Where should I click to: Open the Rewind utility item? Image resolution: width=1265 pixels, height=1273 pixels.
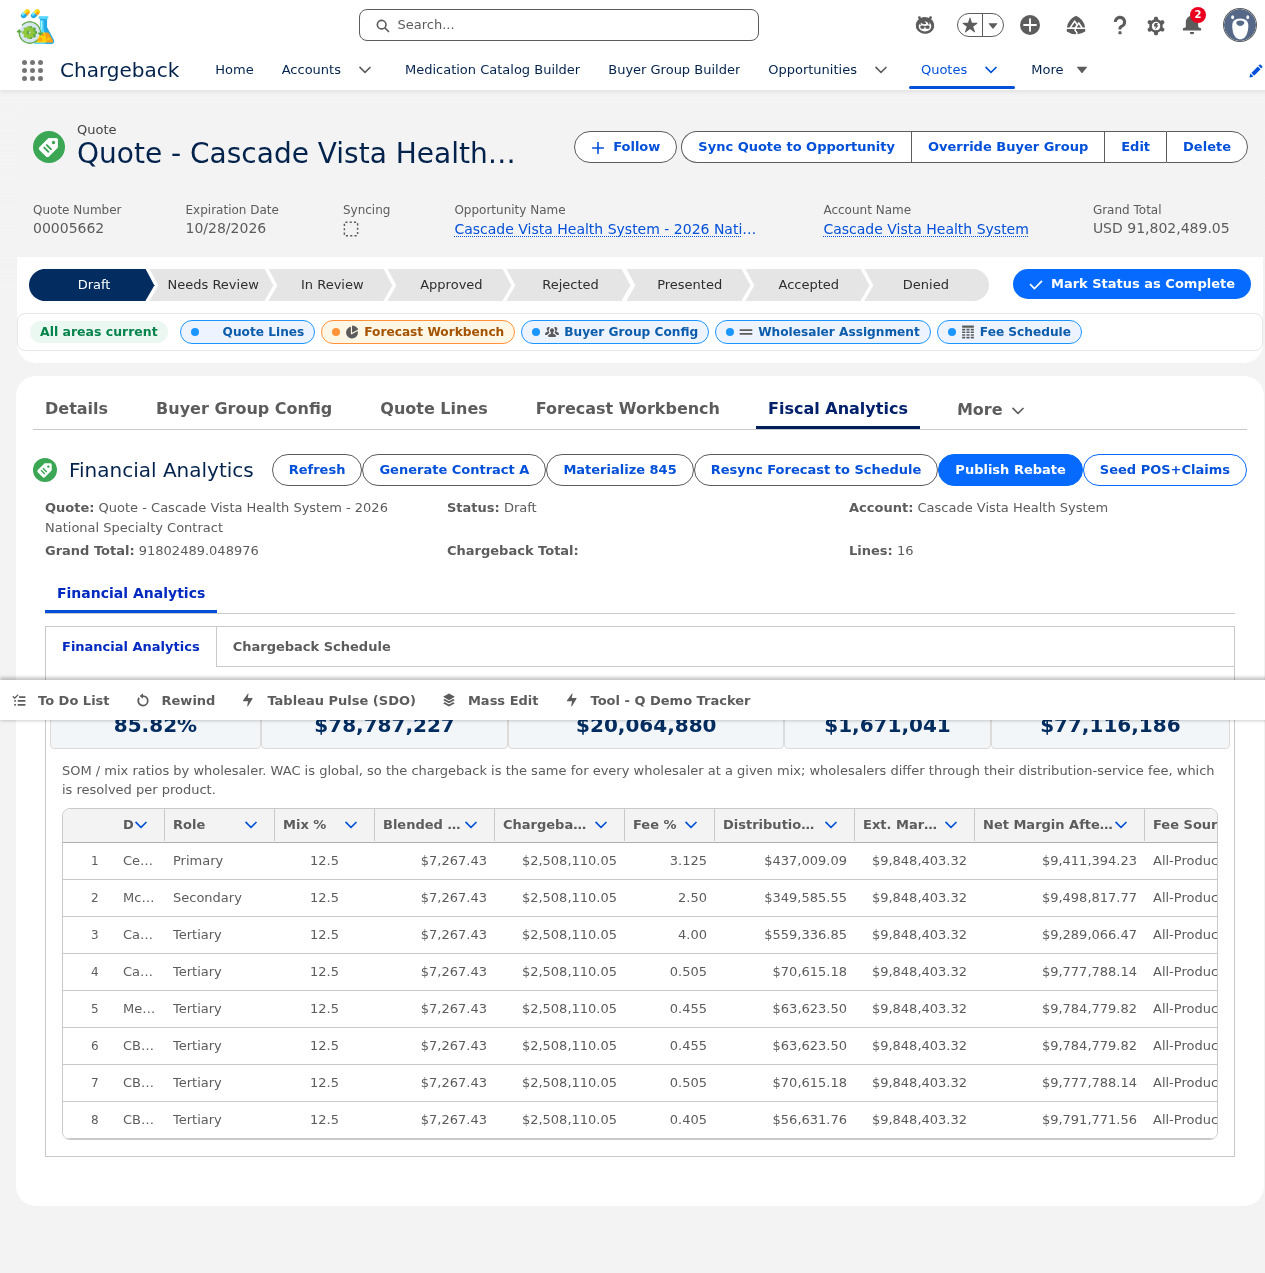(x=176, y=700)
